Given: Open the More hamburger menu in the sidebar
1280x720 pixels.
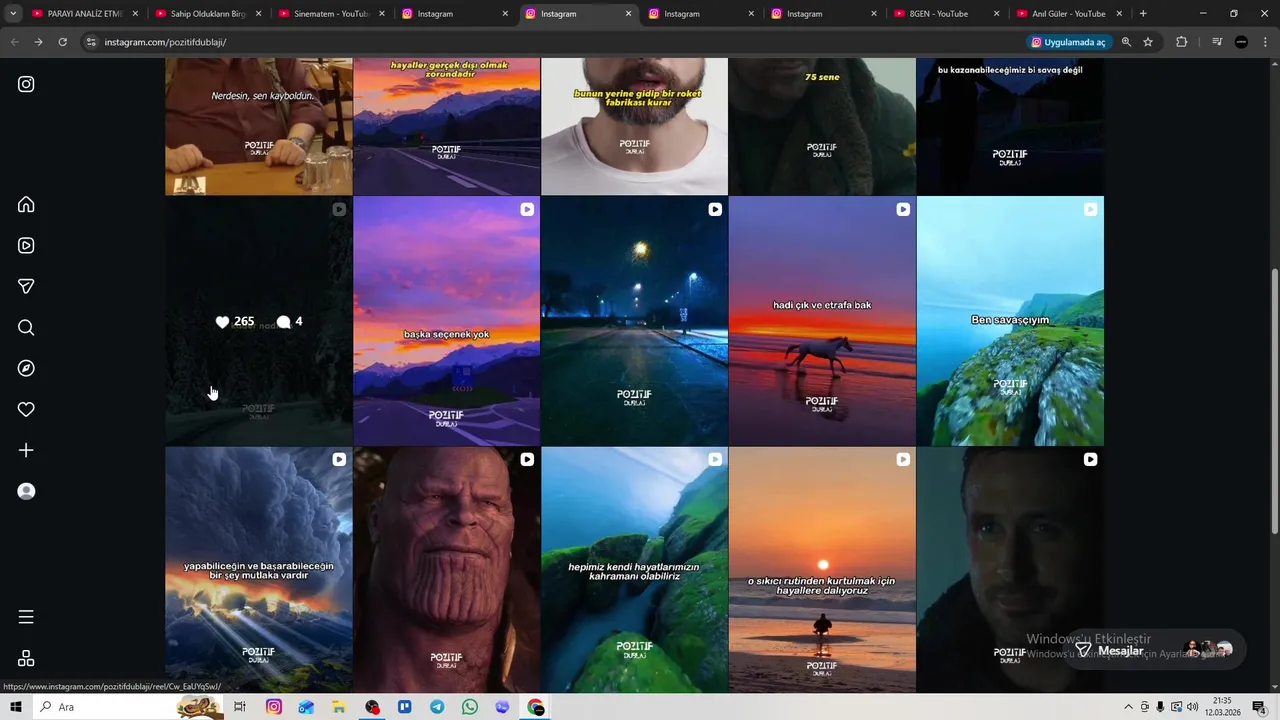Looking at the screenshot, I should point(26,617).
